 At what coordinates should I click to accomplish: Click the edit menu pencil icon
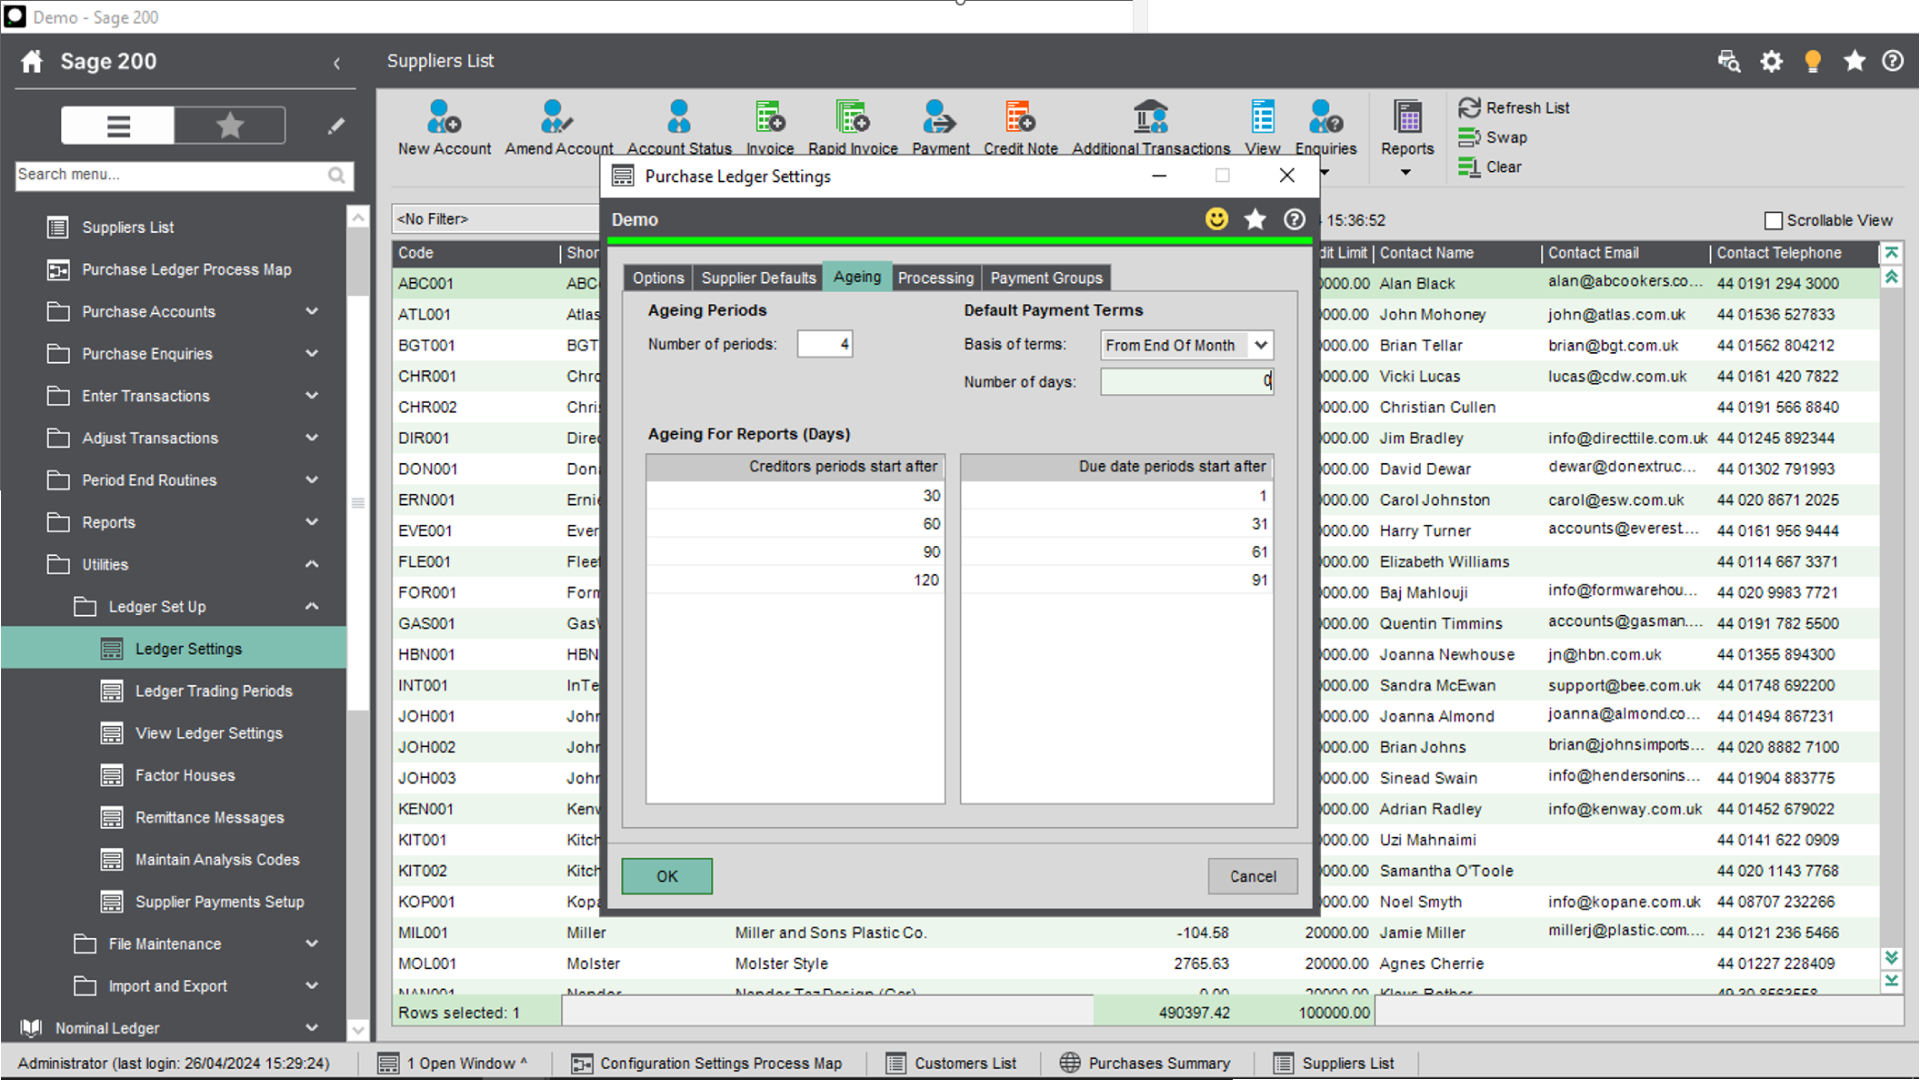coord(336,126)
